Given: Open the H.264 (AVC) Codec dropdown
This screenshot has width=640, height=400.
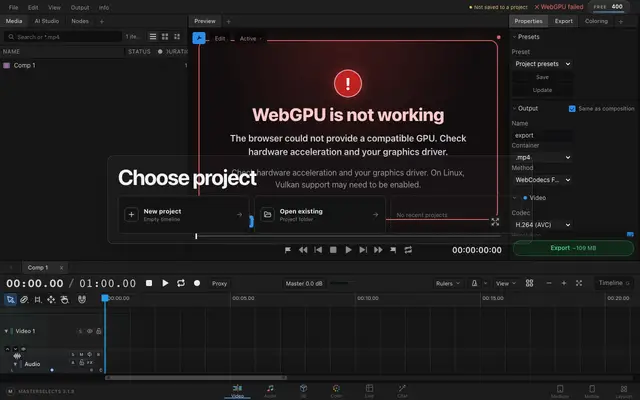Looking at the screenshot, I should (x=542, y=225).
